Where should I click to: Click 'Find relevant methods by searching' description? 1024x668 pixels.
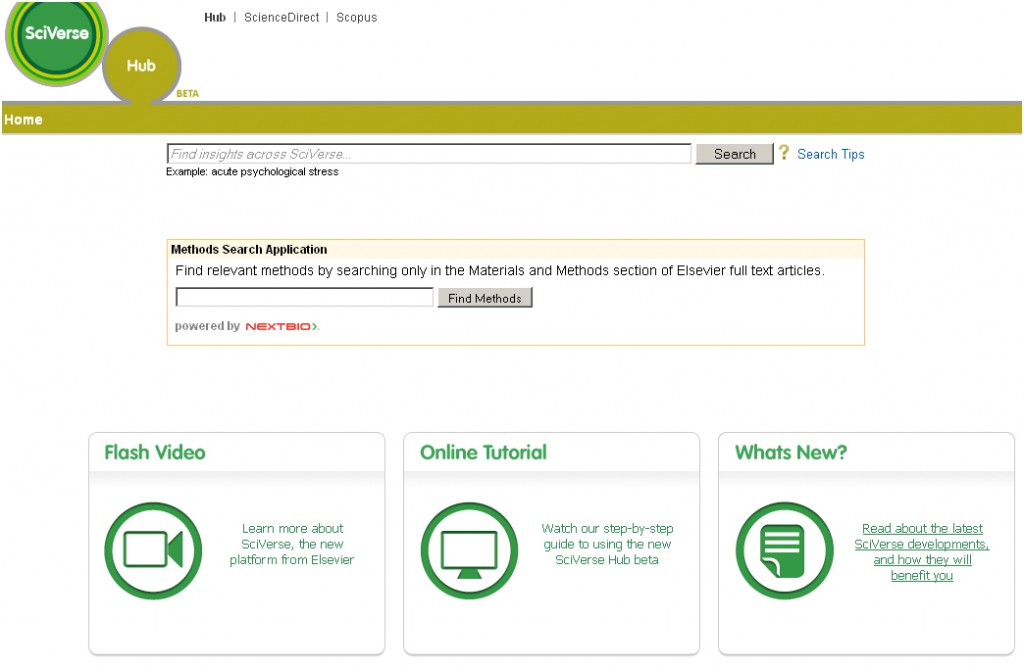500,270
